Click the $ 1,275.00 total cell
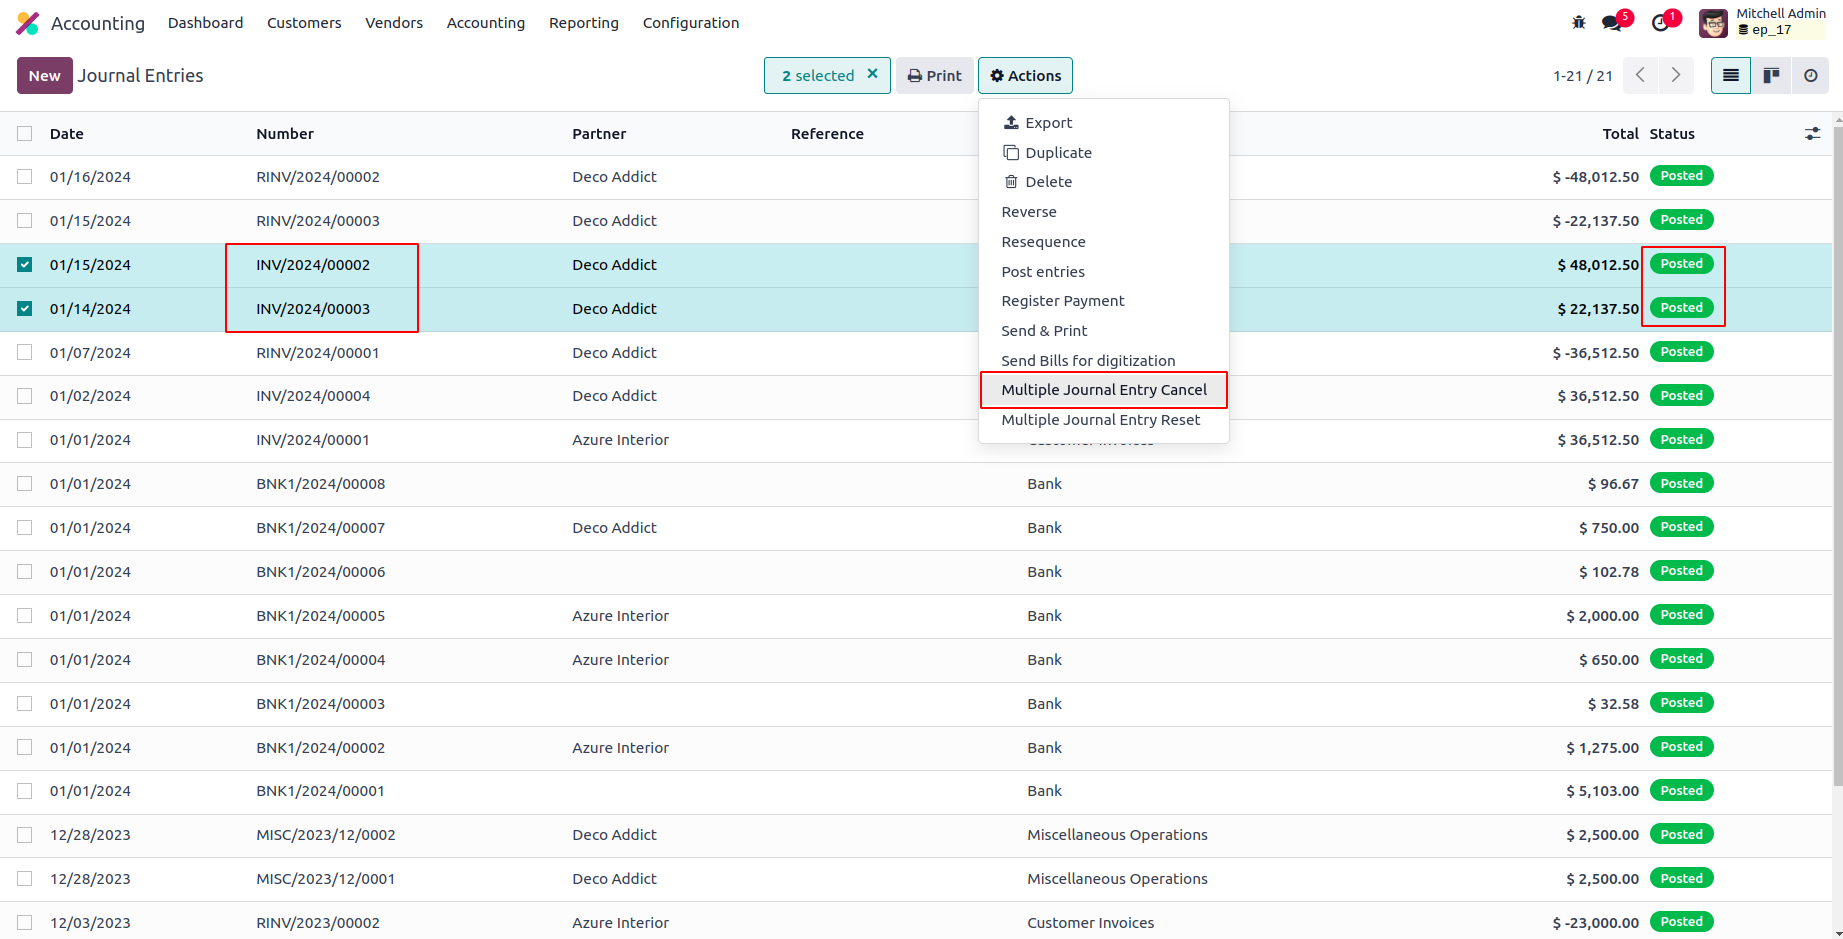 coord(1602,748)
